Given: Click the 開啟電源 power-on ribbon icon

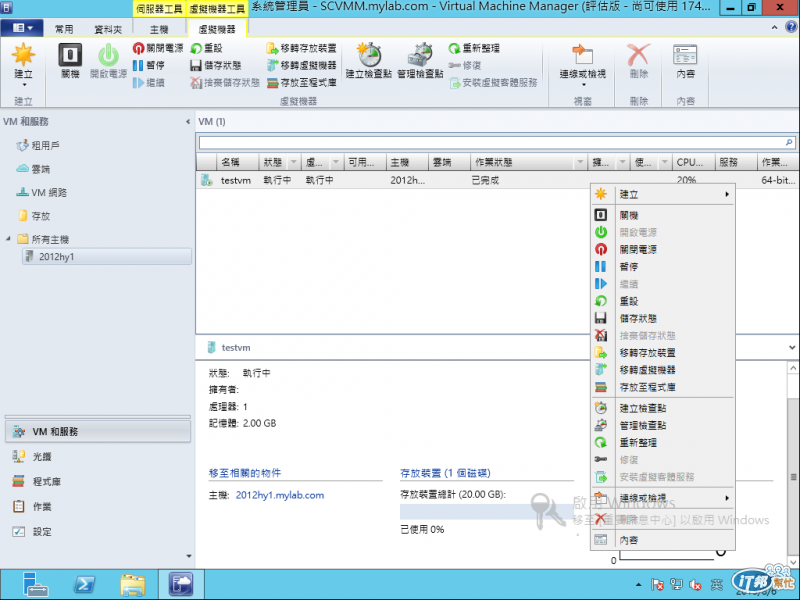Looking at the screenshot, I should click(108, 55).
